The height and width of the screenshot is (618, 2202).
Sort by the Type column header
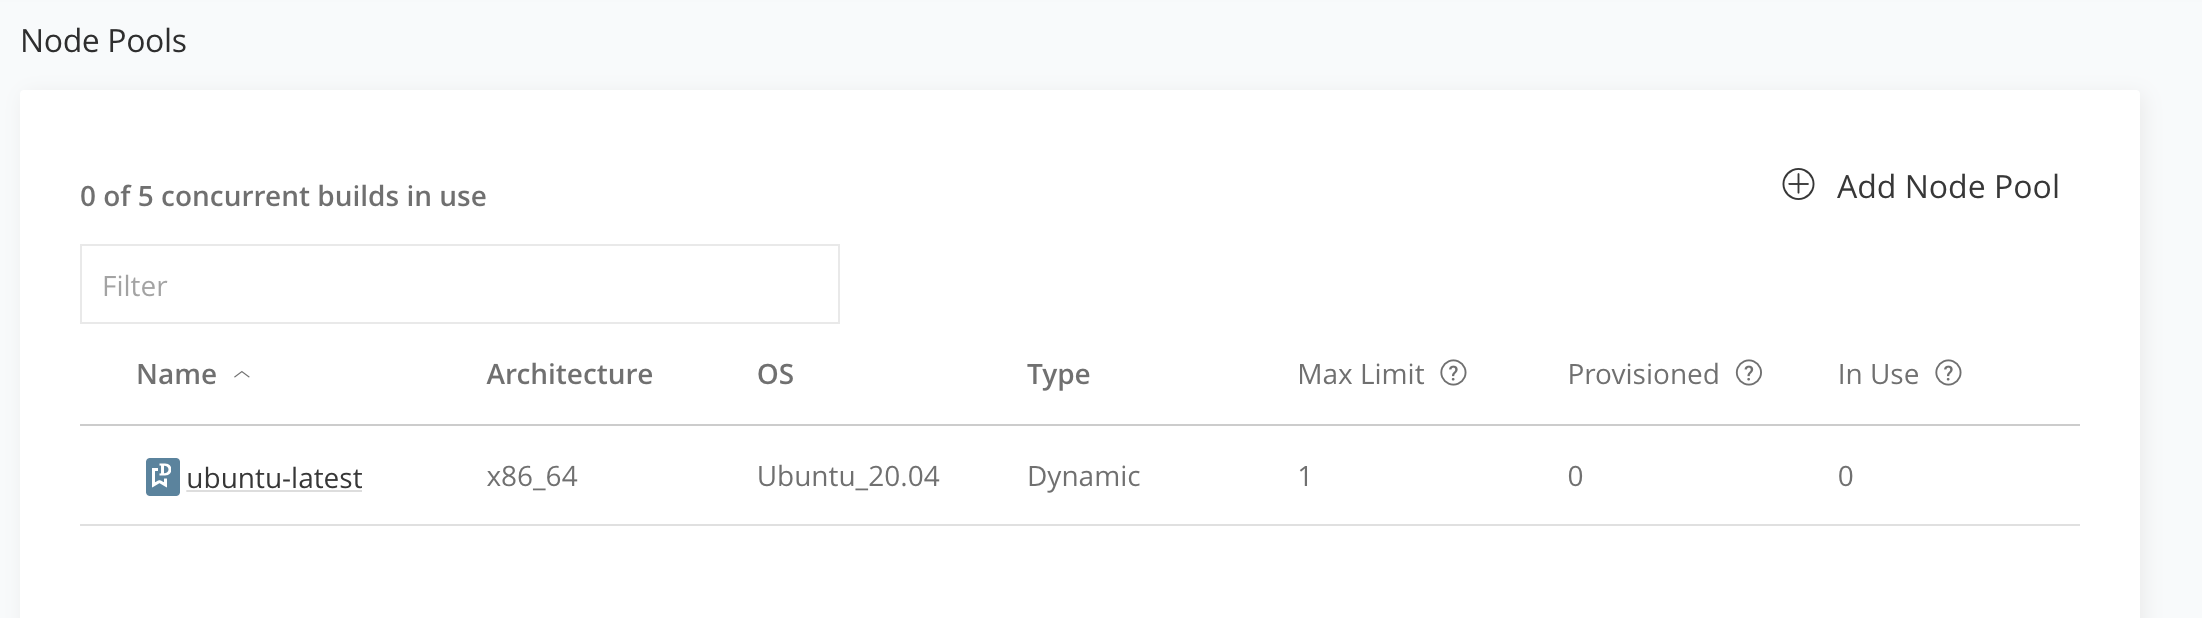[1058, 374]
